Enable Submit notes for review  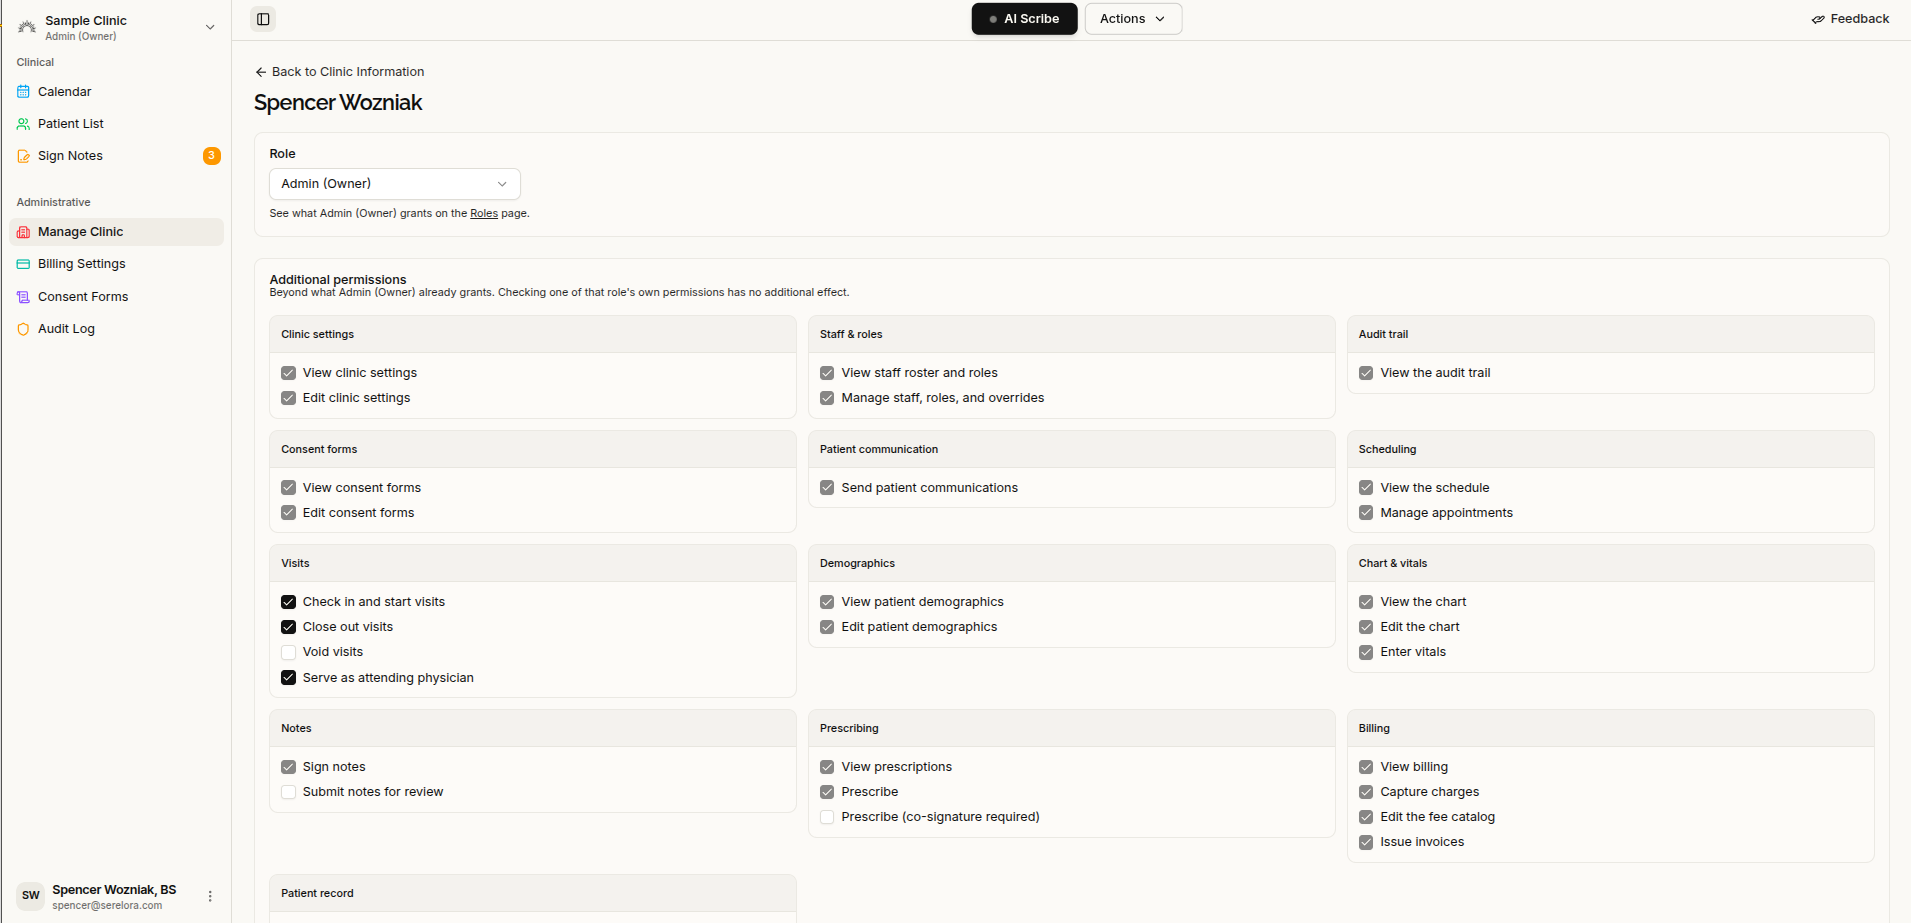click(x=288, y=792)
